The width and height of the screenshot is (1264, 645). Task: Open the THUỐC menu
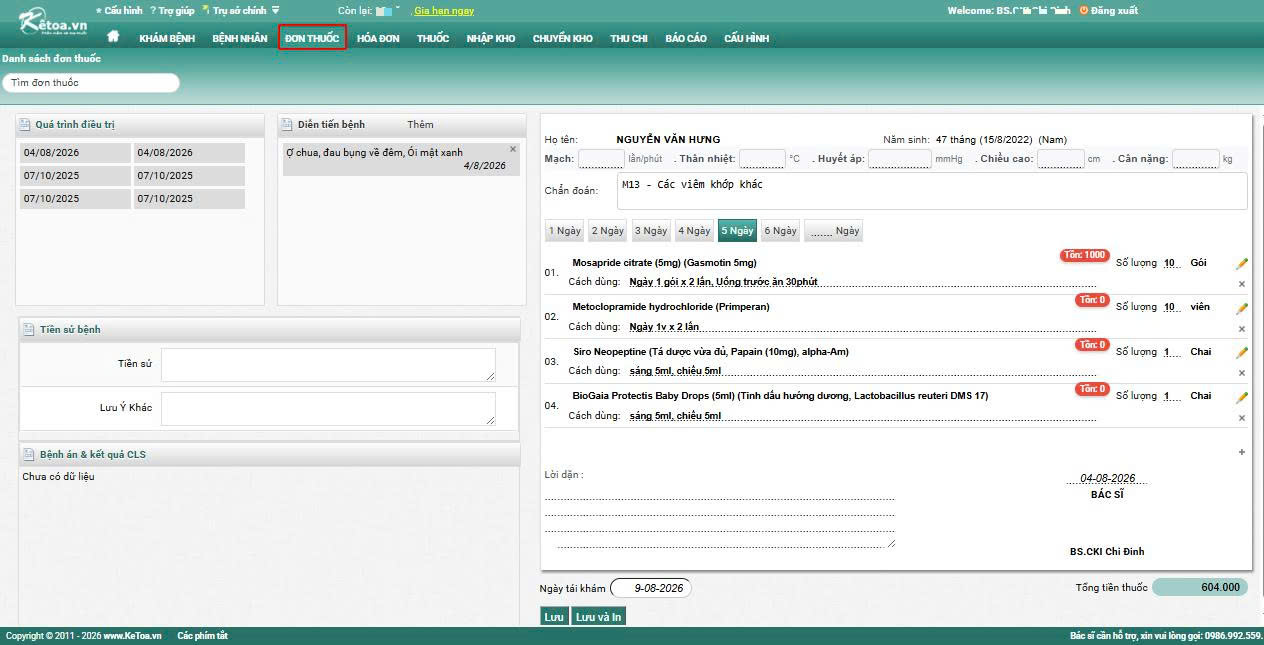tap(433, 38)
